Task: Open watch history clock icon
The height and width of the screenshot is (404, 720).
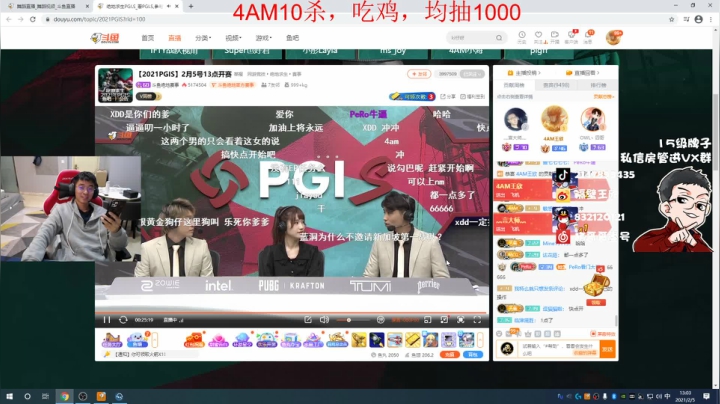Action: [522, 37]
